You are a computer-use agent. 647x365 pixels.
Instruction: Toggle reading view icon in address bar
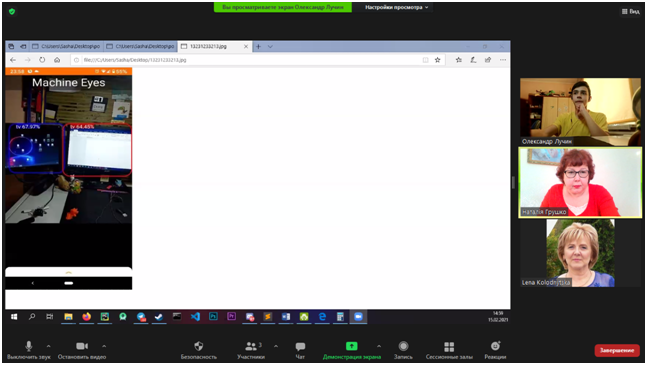click(425, 60)
